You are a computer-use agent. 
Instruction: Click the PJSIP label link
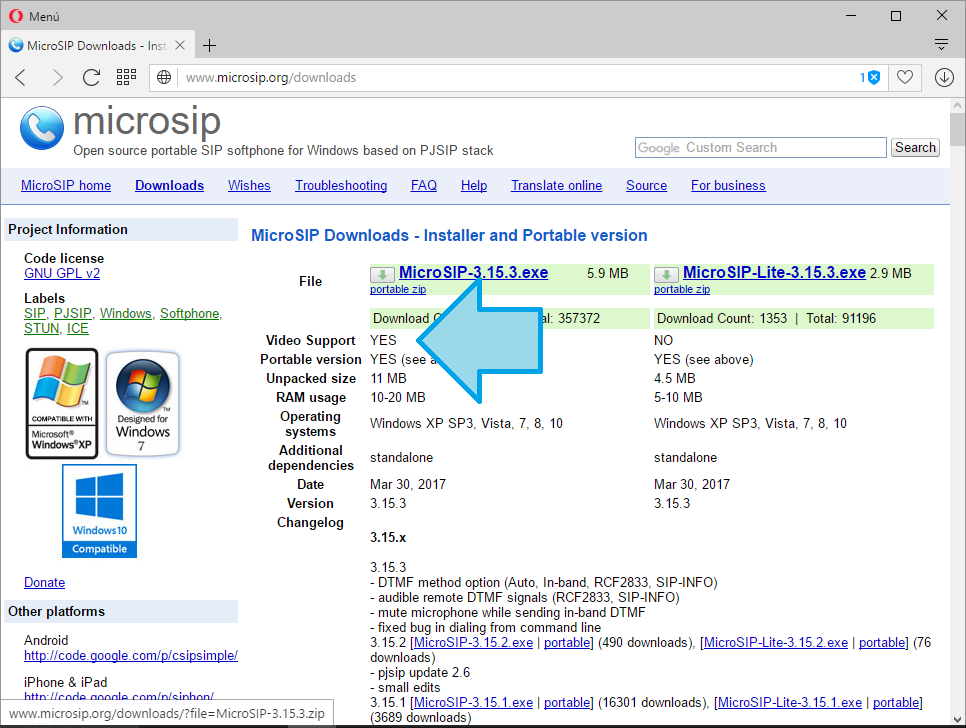click(73, 313)
